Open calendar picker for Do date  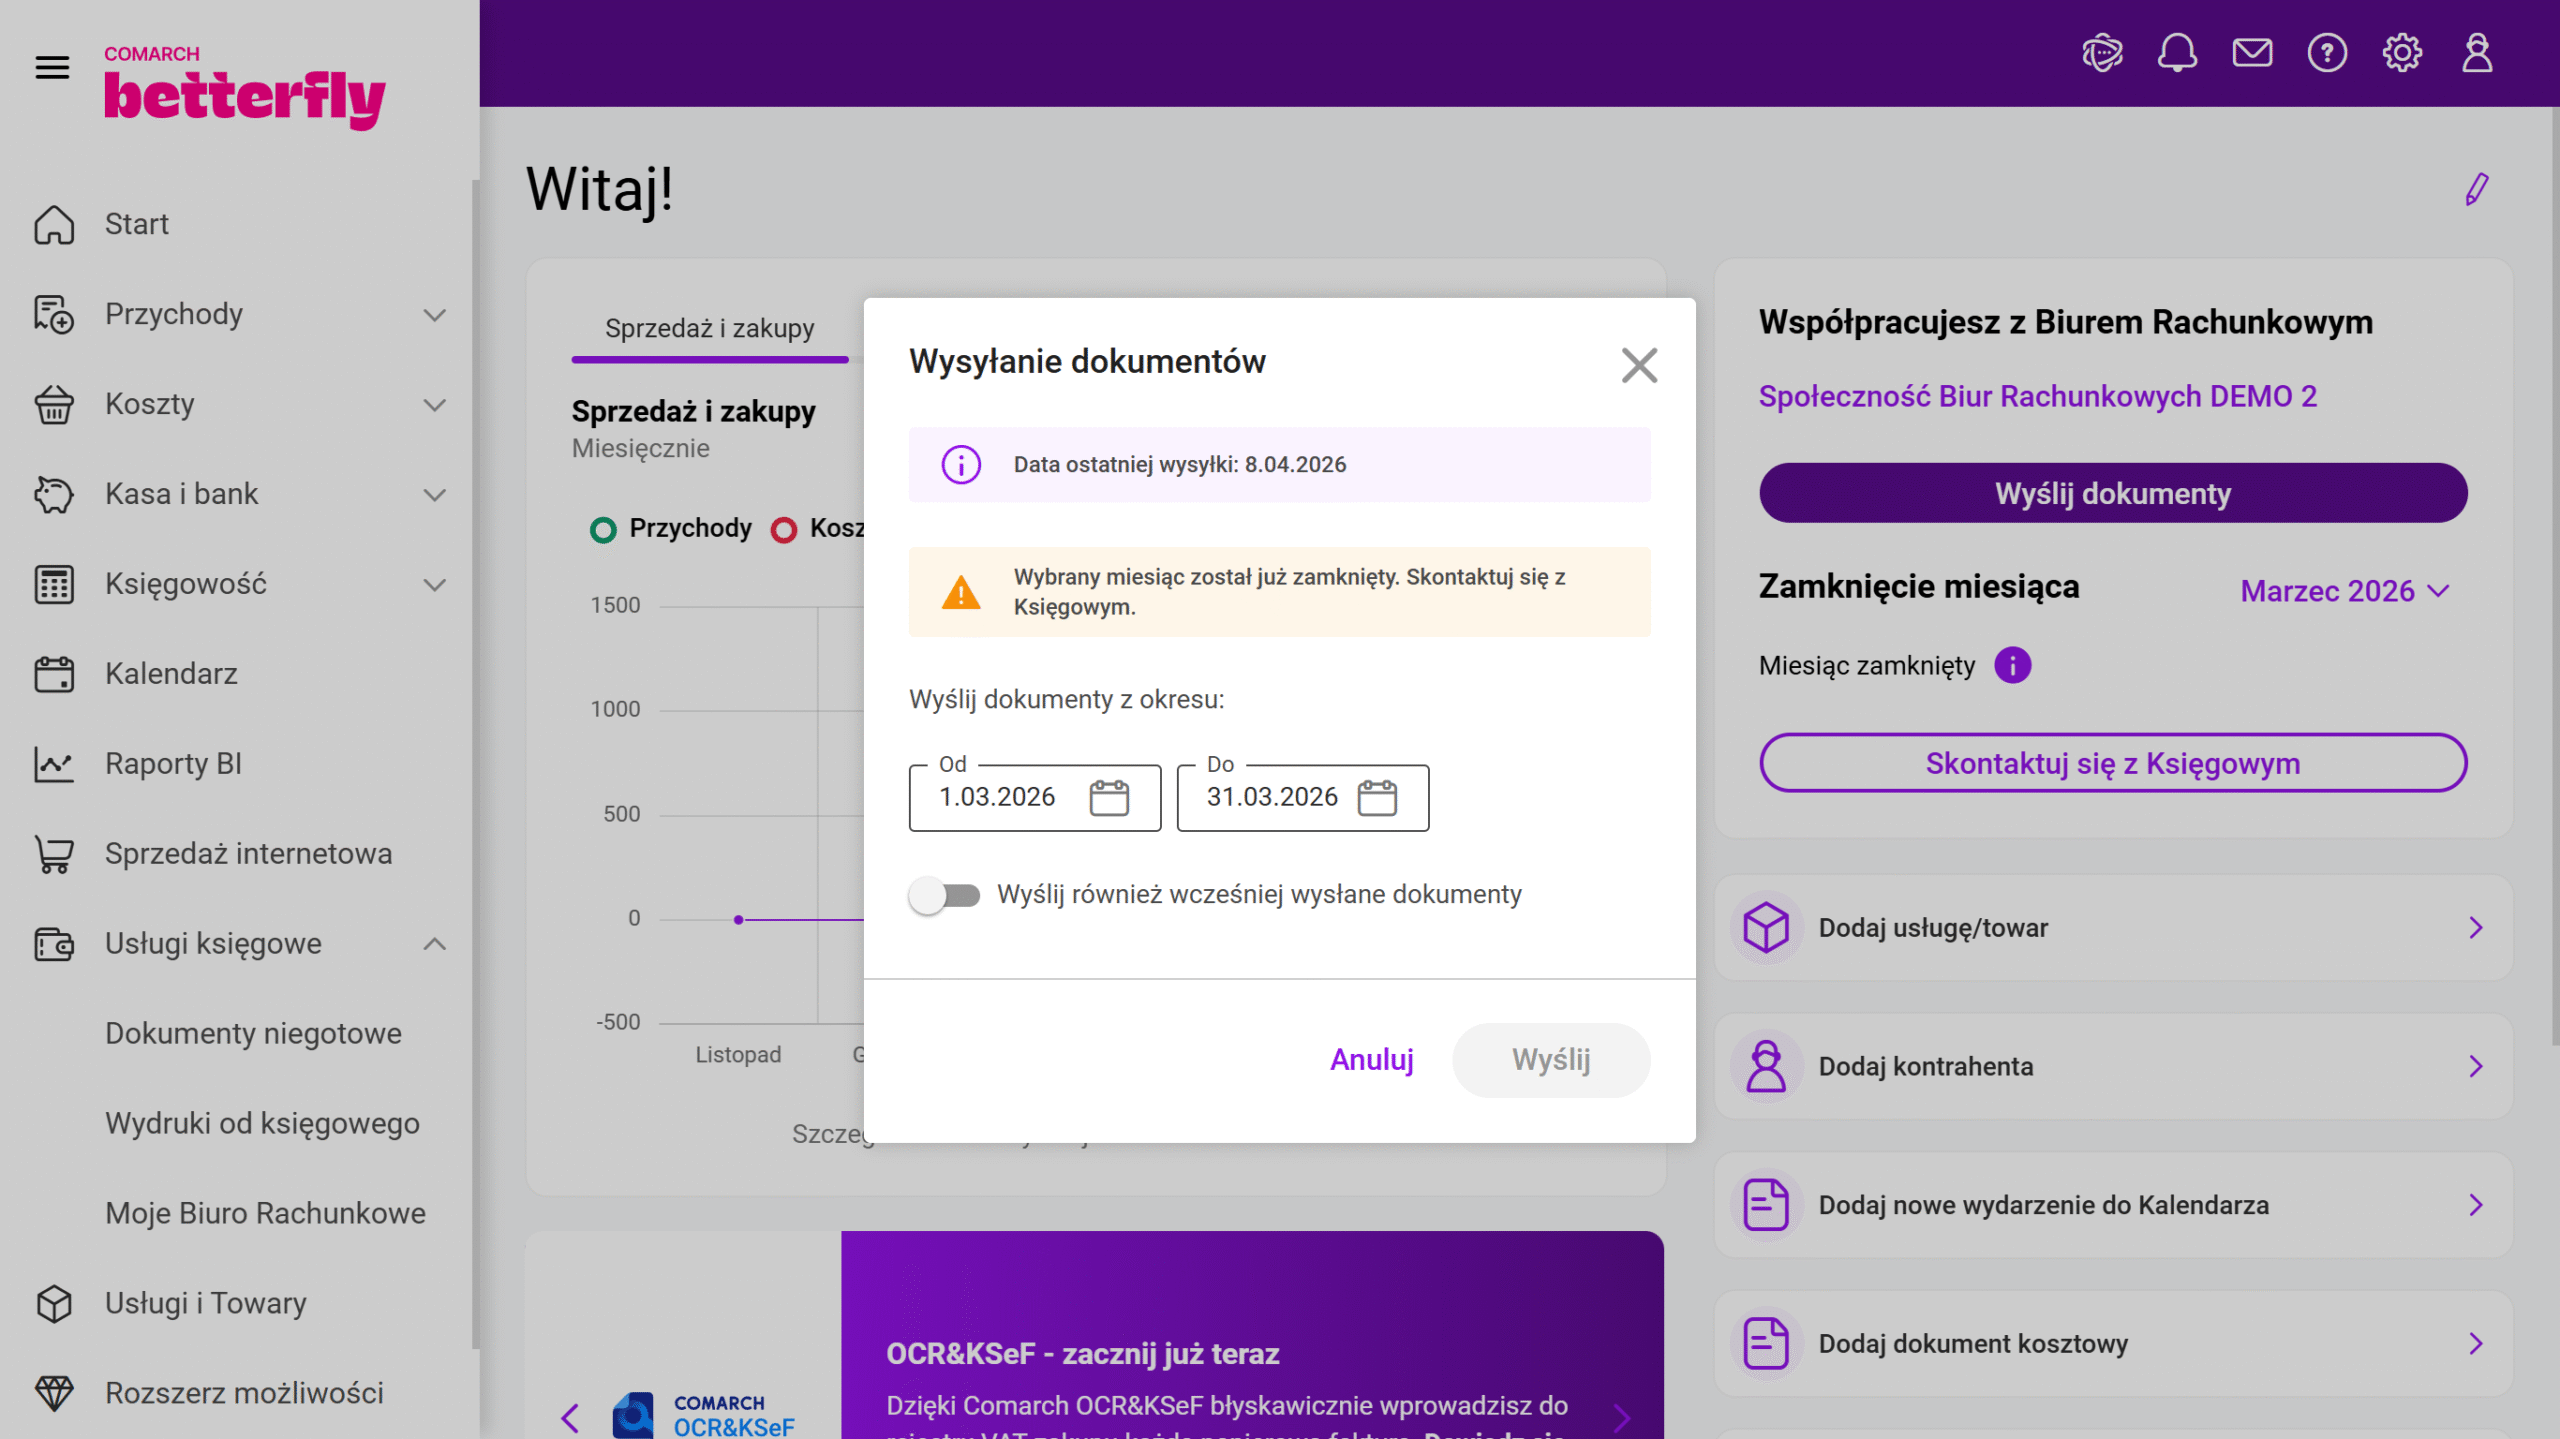click(x=1376, y=798)
